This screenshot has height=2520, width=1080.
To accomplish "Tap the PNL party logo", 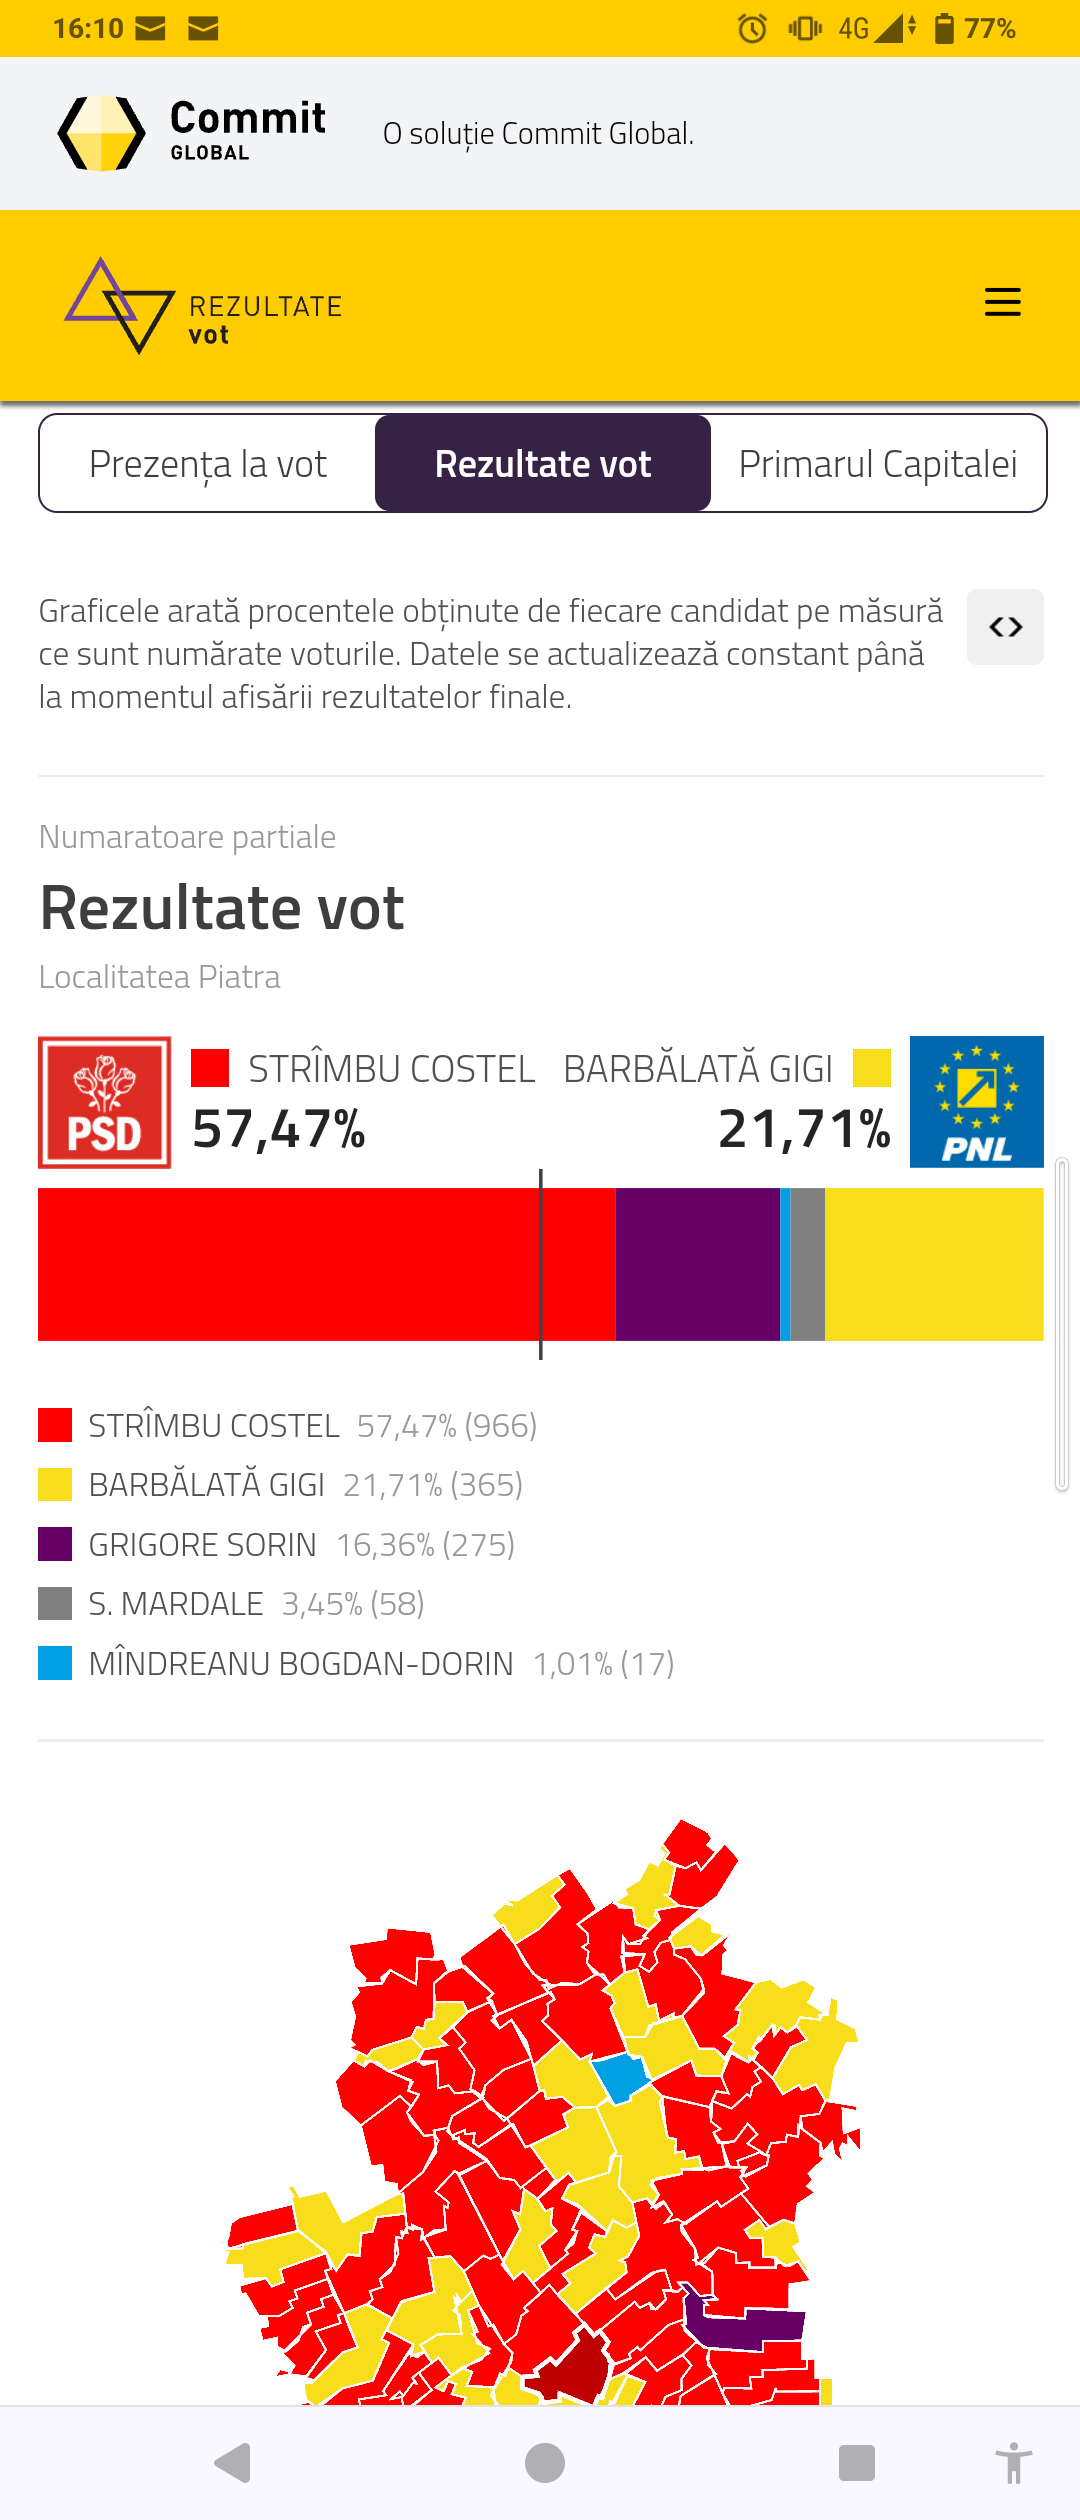I will coord(976,1102).
